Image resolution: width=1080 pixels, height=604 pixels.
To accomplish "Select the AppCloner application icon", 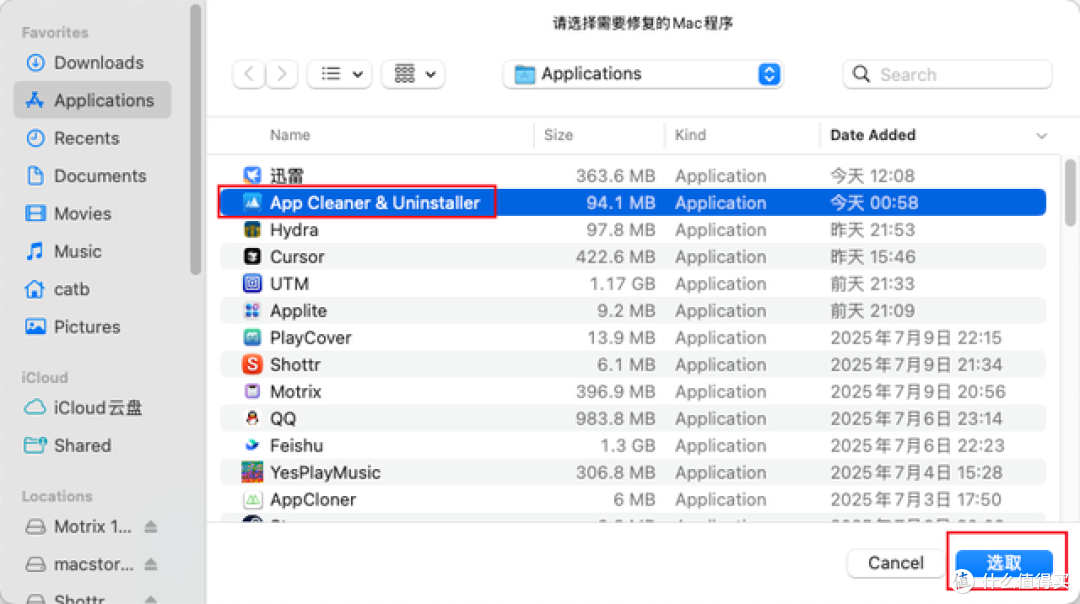I will click(x=252, y=499).
